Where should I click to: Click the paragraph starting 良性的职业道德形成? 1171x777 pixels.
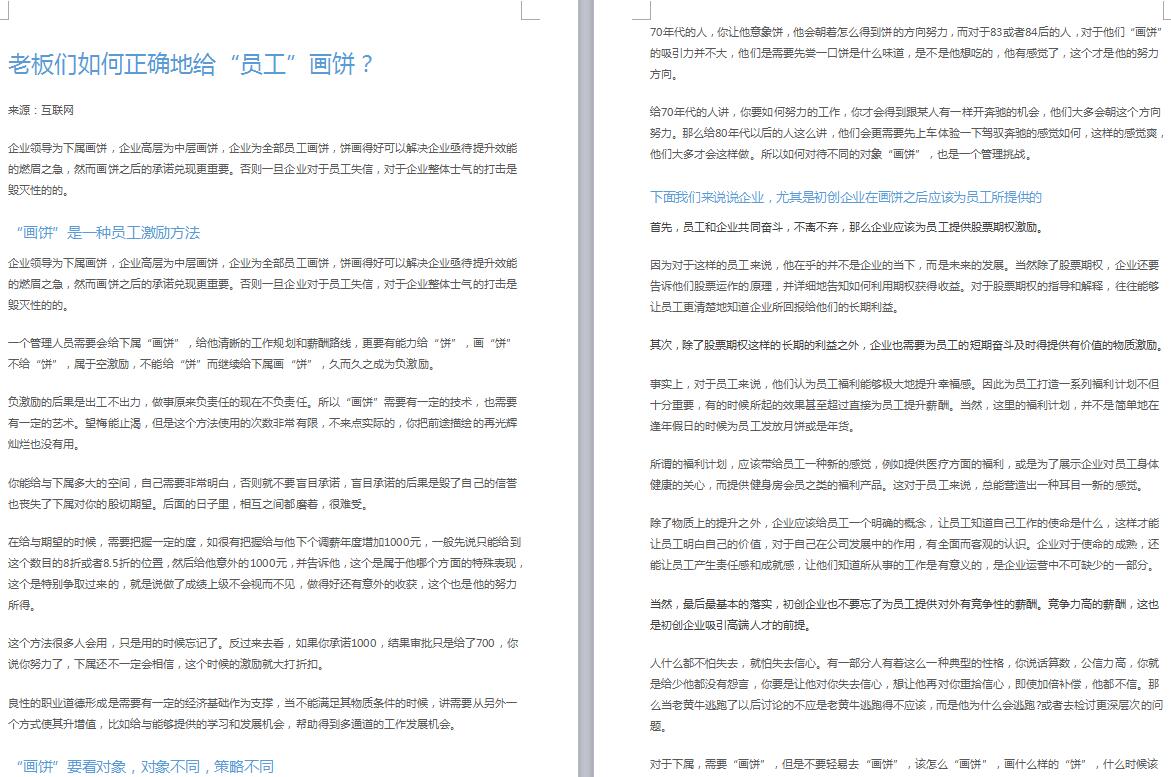coord(262,714)
